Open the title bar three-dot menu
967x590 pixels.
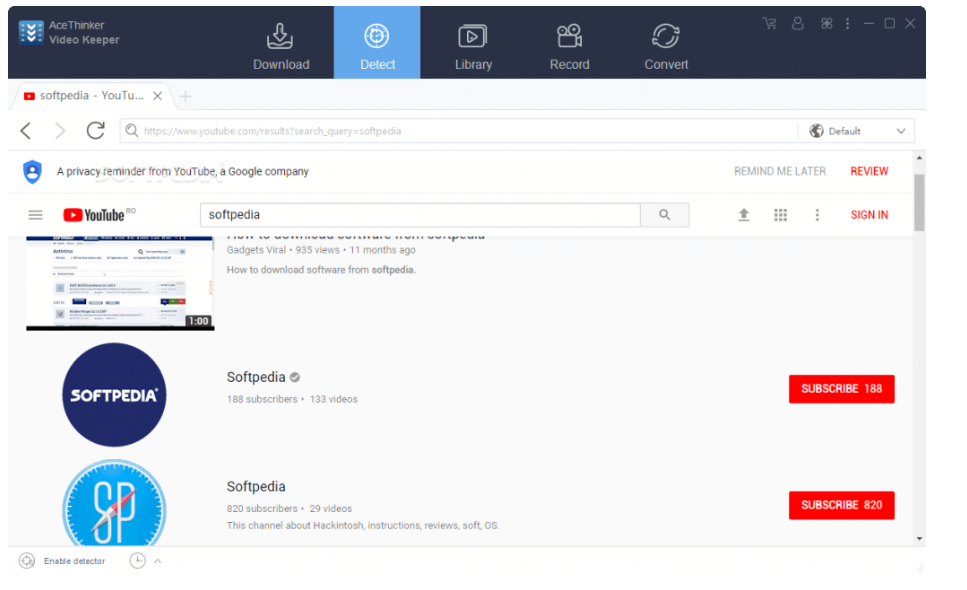(847, 23)
